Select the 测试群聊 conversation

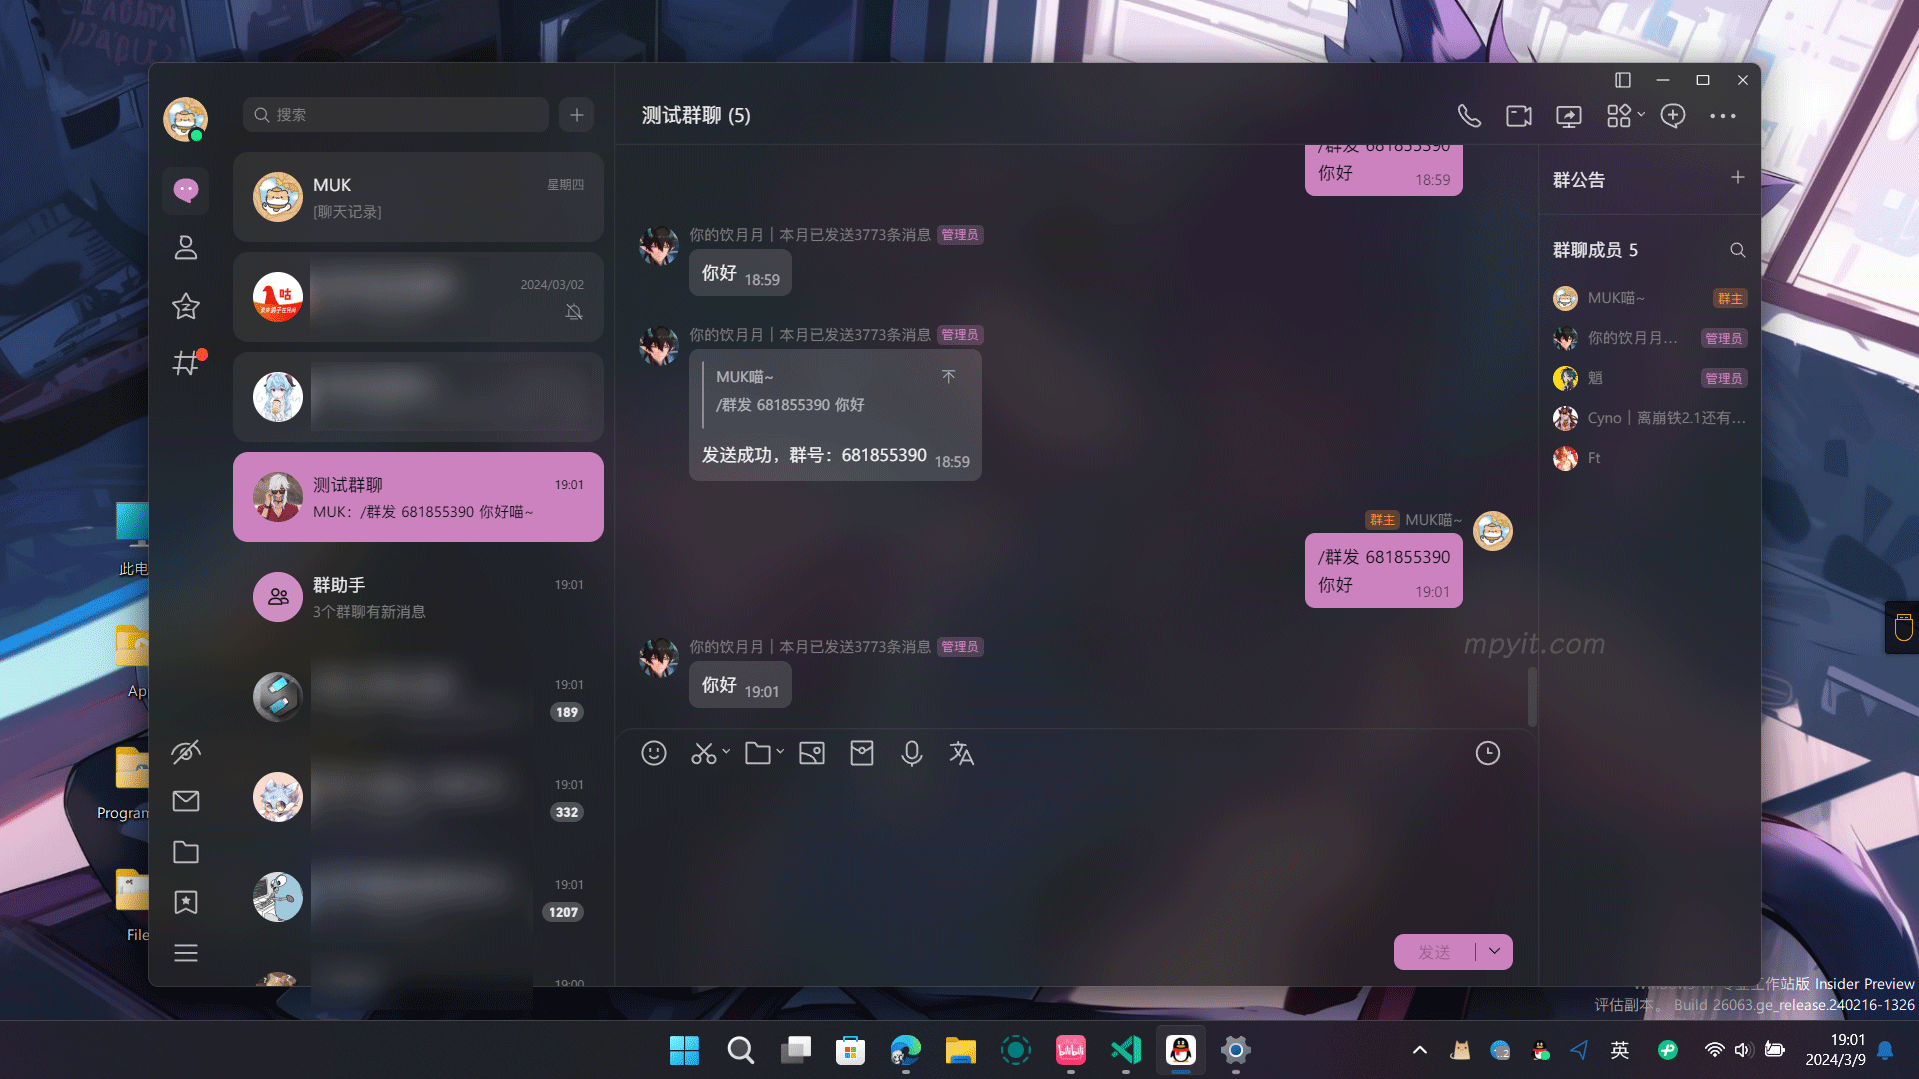[418, 497]
